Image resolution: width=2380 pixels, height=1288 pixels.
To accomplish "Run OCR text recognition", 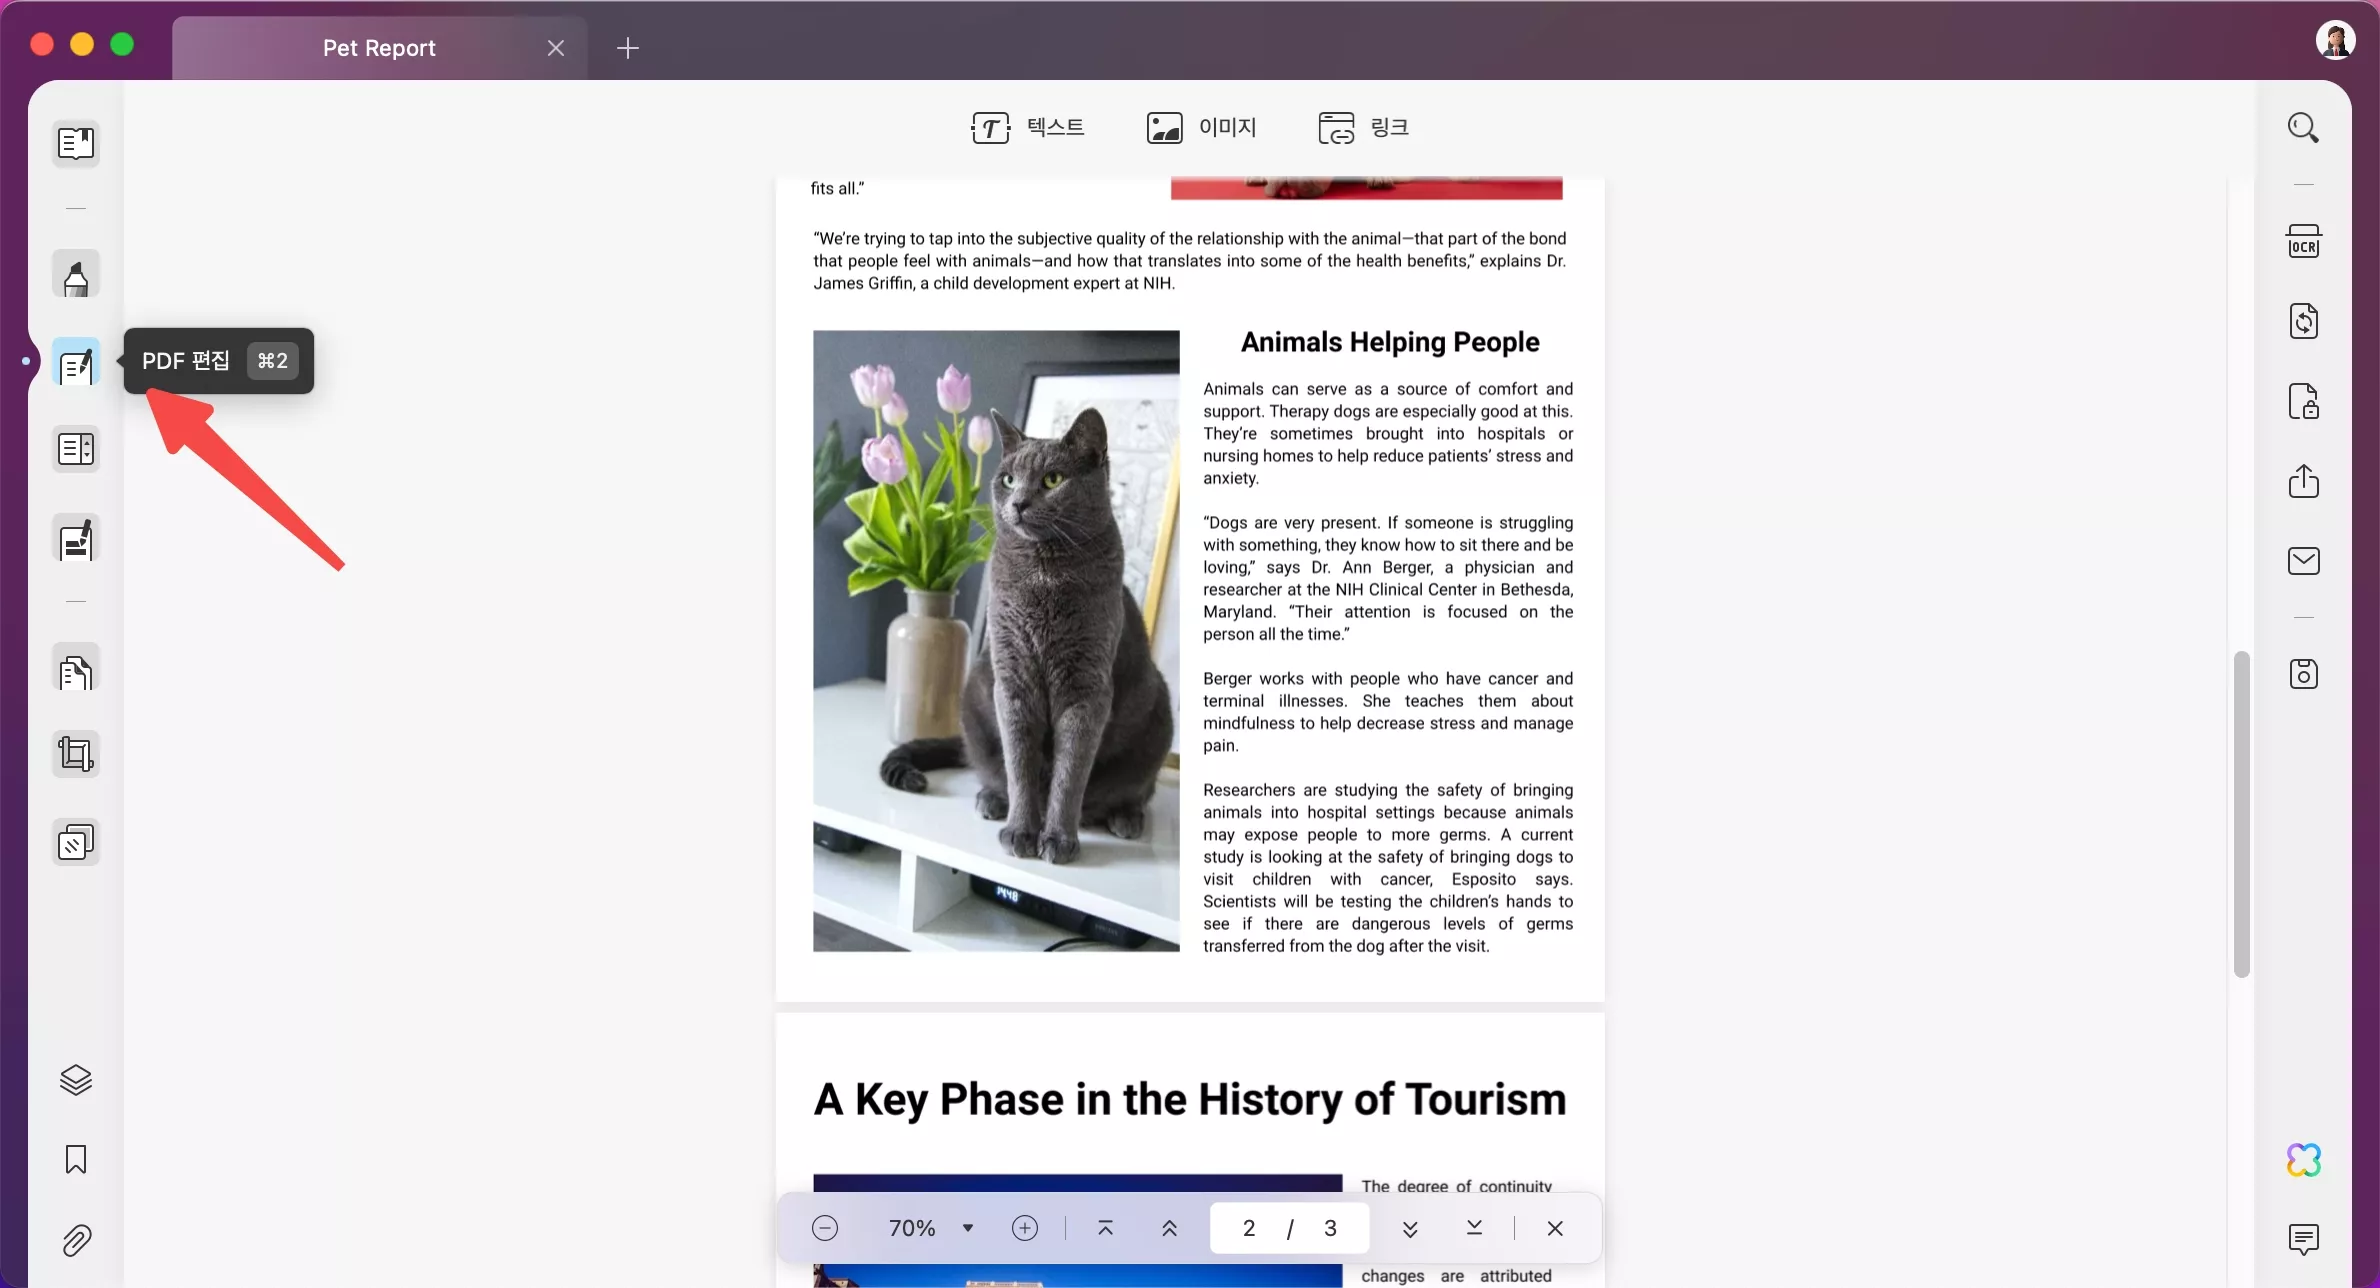I will (x=2304, y=242).
